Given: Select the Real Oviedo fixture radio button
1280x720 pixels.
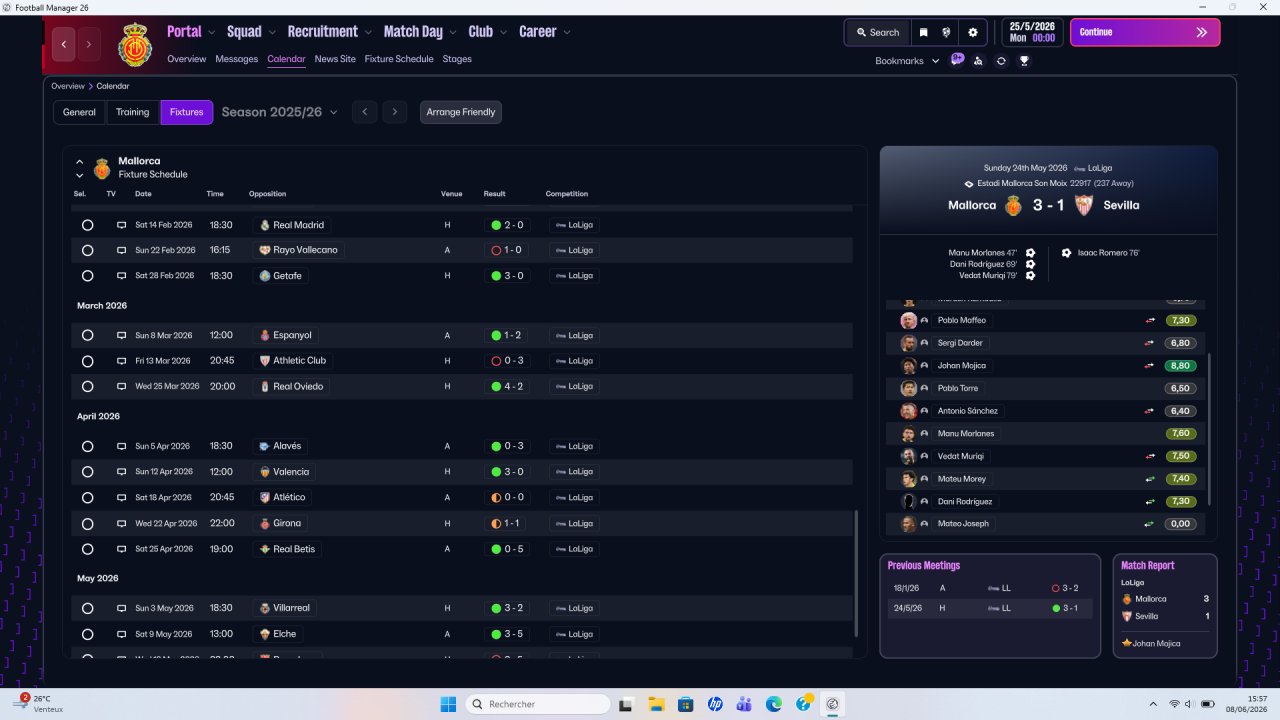Looking at the screenshot, I should pos(87,386).
